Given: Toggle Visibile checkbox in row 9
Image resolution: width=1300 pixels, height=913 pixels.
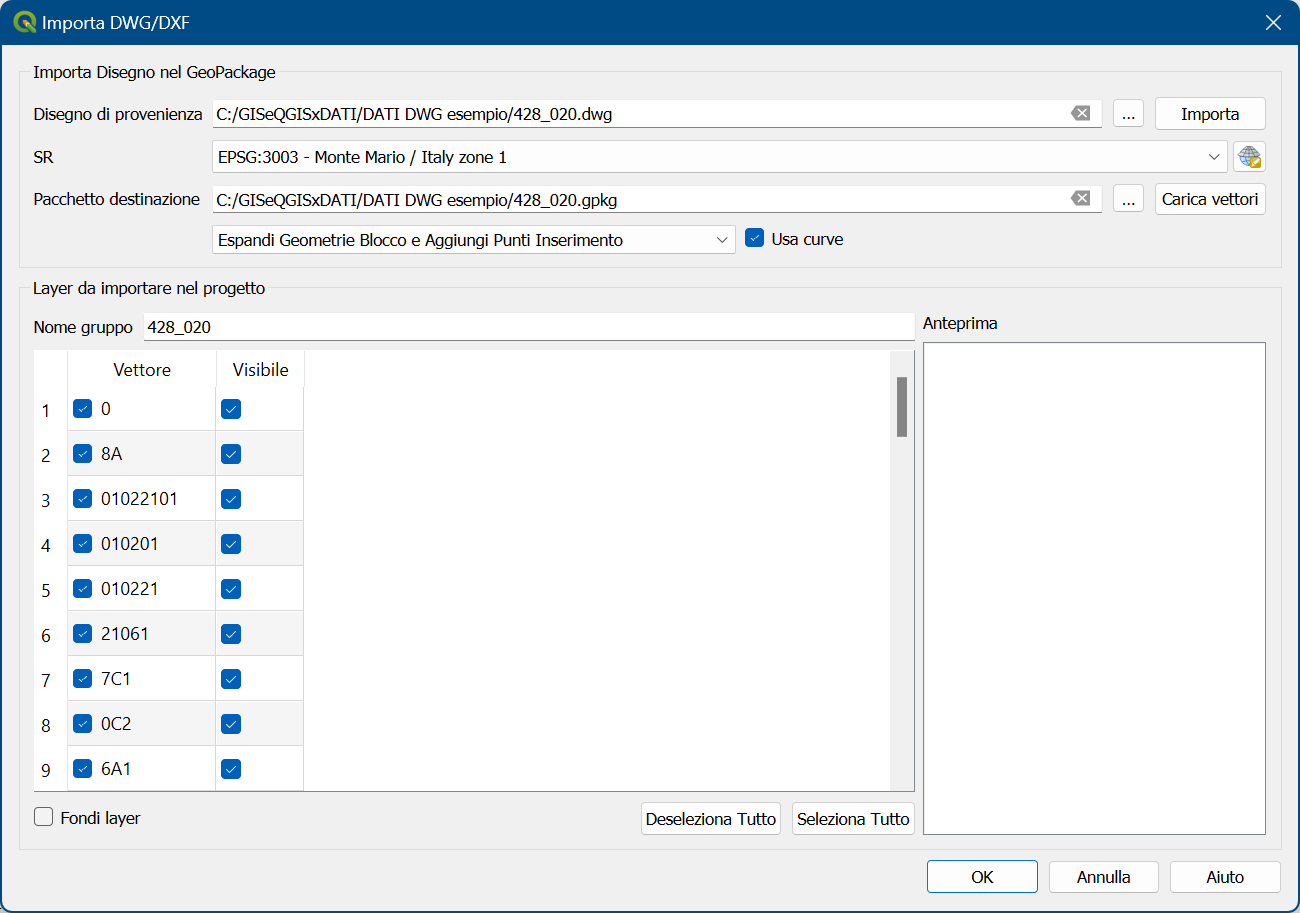Looking at the screenshot, I should pyautogui.click(x=231, y=769).
